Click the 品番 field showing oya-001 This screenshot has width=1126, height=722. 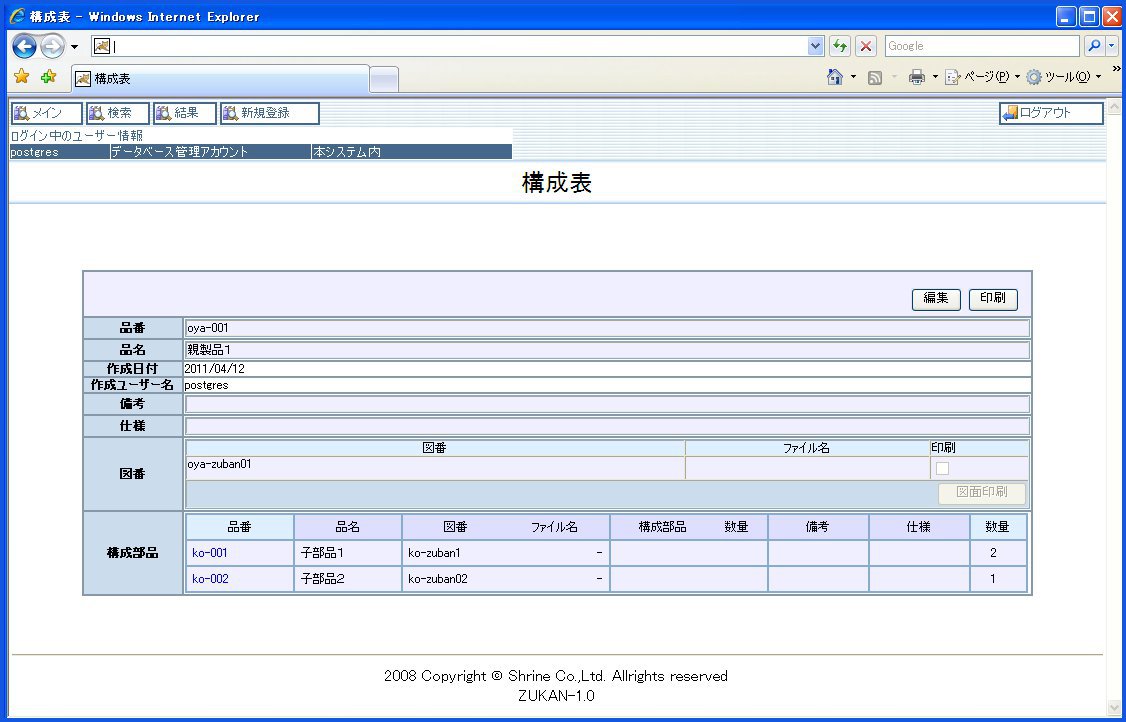tap(608, 328)
